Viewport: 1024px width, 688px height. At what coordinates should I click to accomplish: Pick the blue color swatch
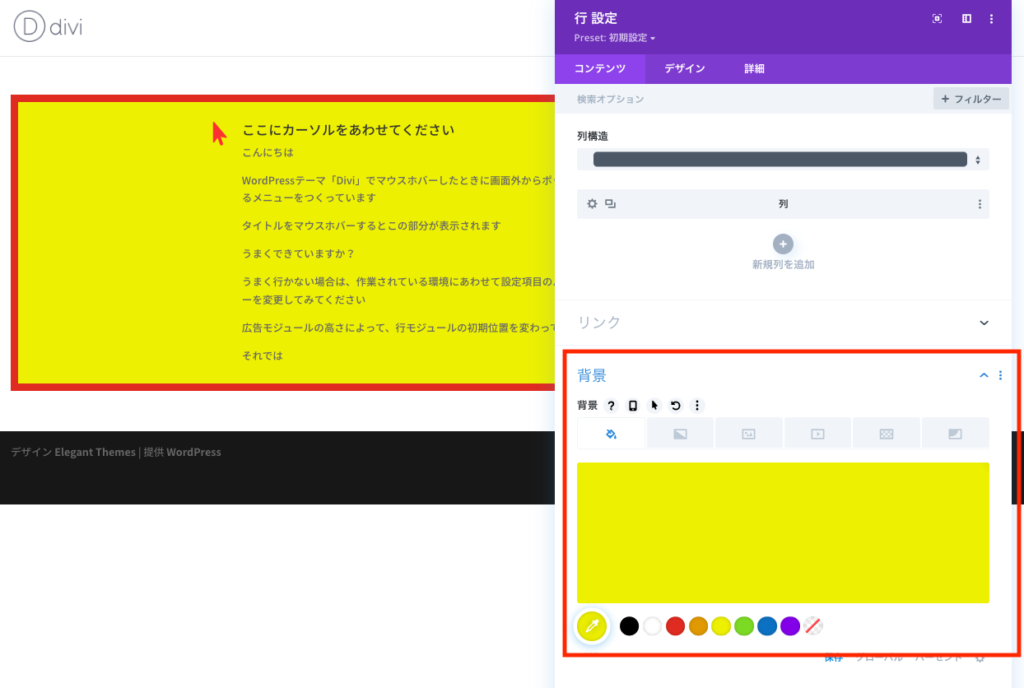(767, 626)
